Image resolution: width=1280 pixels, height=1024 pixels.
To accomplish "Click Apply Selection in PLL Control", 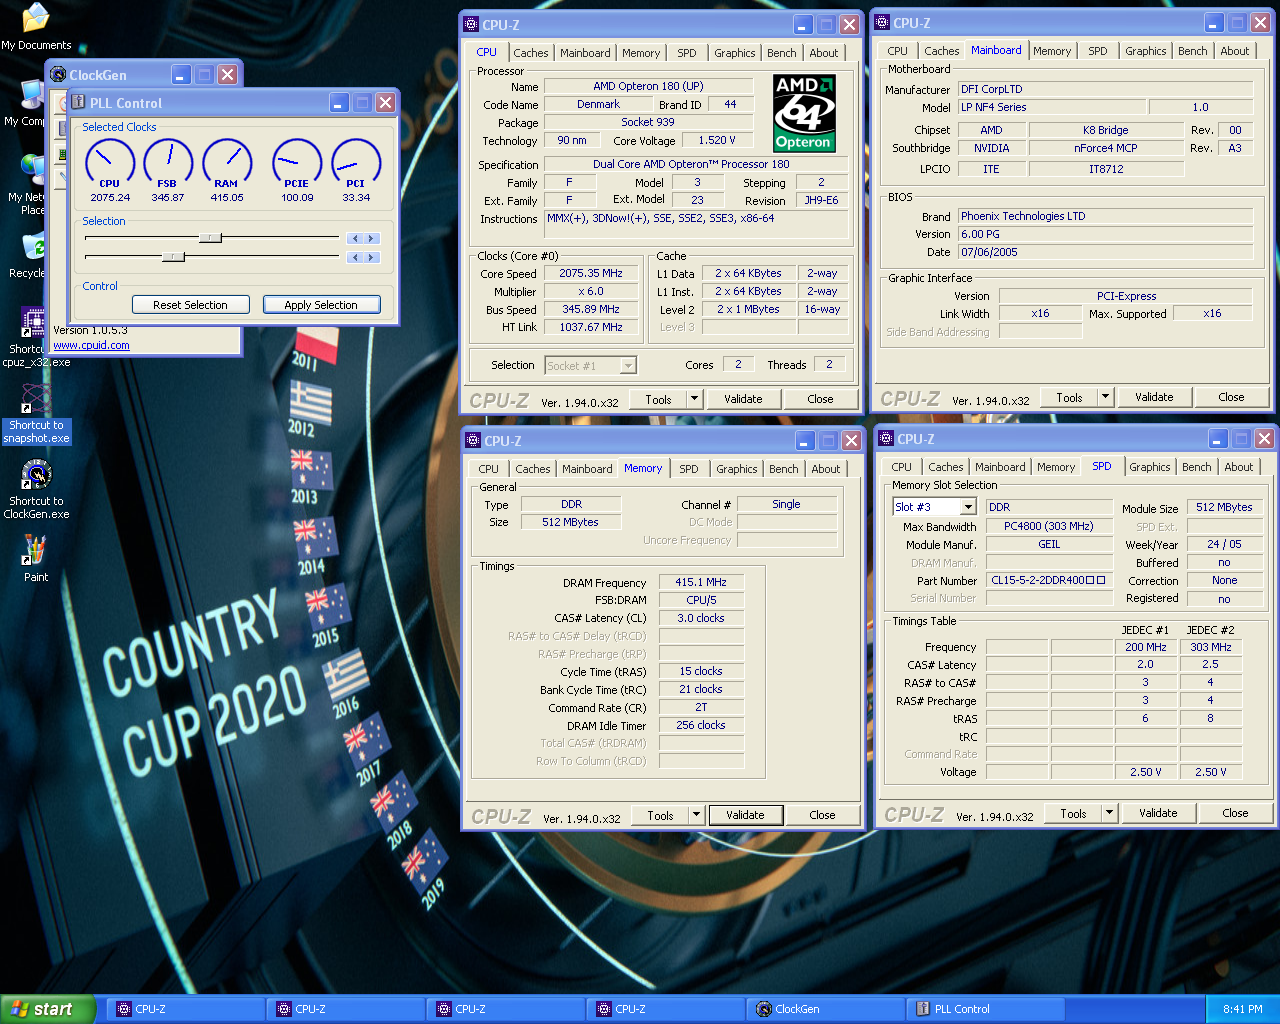I will coord(321,305).
